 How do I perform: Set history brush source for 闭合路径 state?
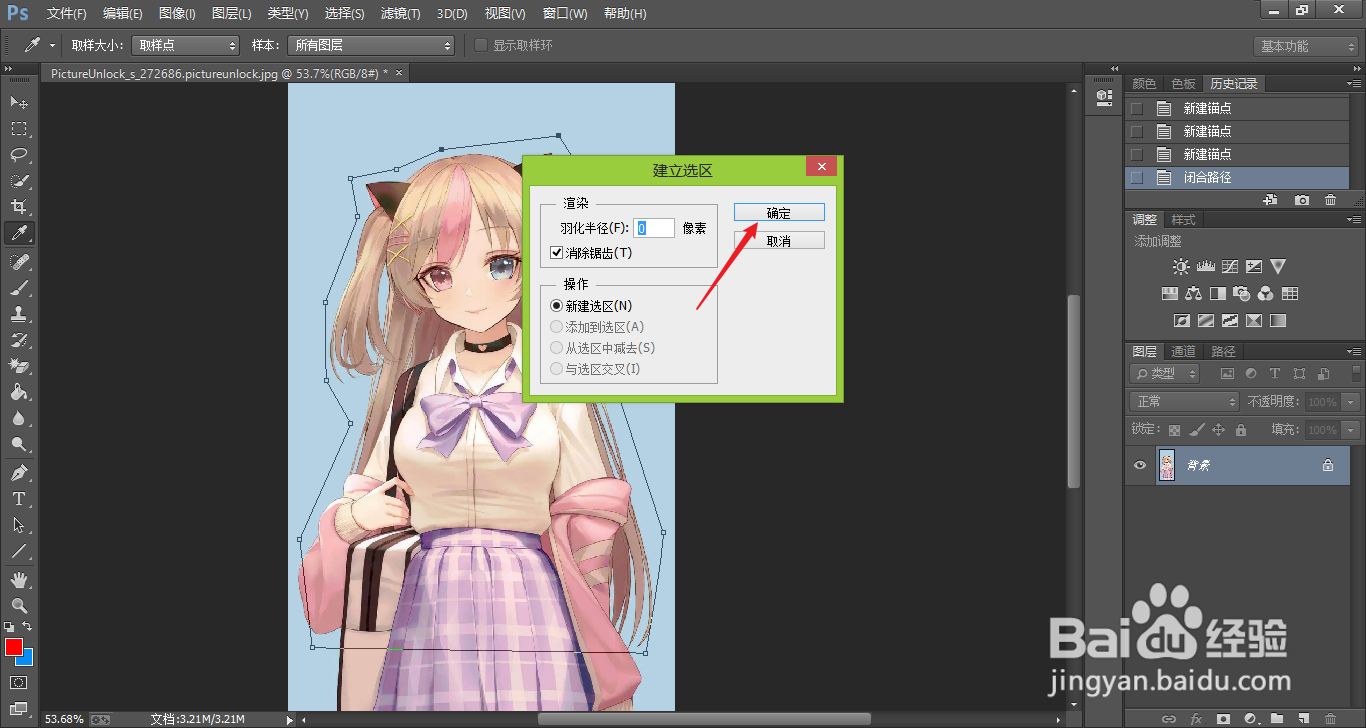(x=1136, y=178)
